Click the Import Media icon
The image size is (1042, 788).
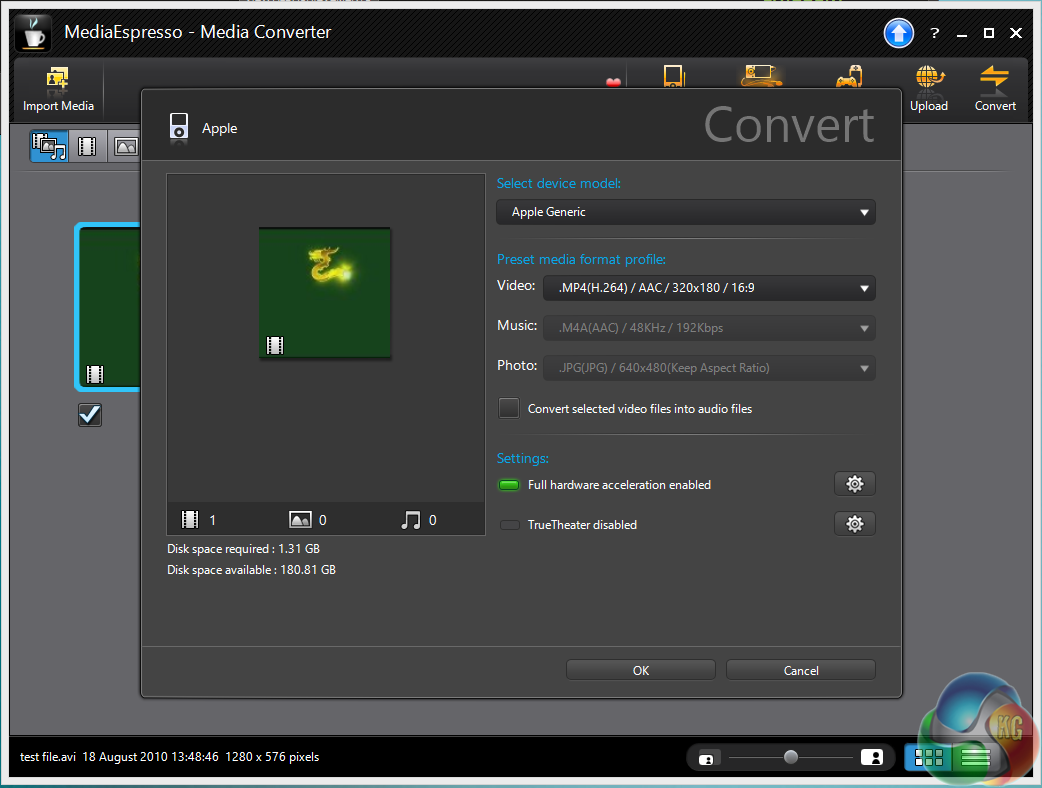coord(57,80)
